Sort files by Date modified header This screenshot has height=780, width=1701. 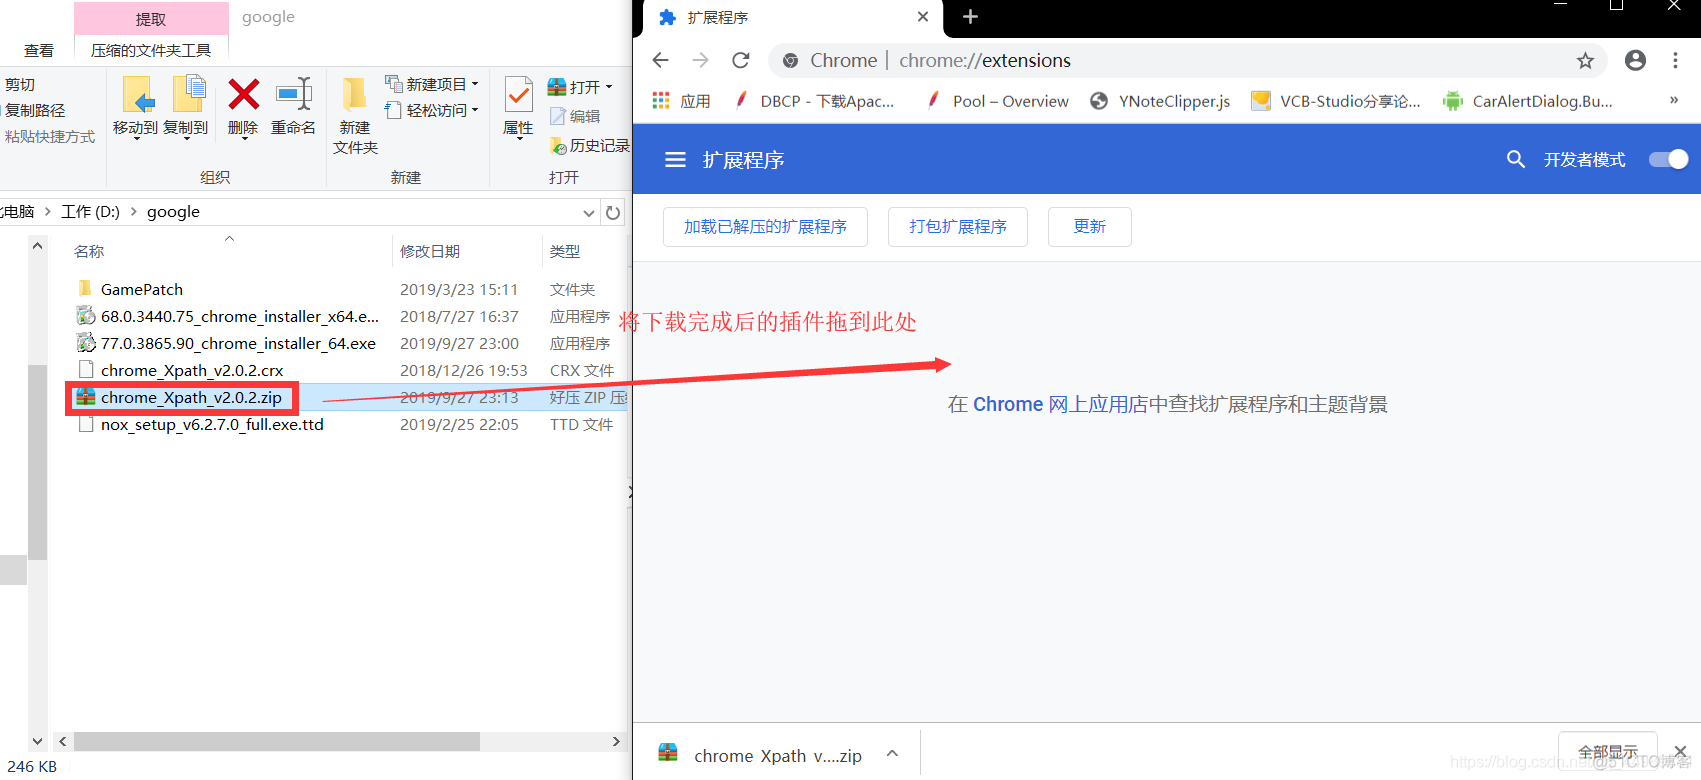[430, 251]
